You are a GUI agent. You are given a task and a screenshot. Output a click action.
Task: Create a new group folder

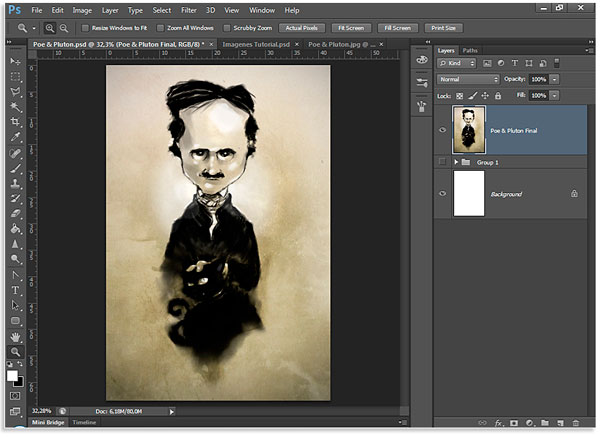545,423
